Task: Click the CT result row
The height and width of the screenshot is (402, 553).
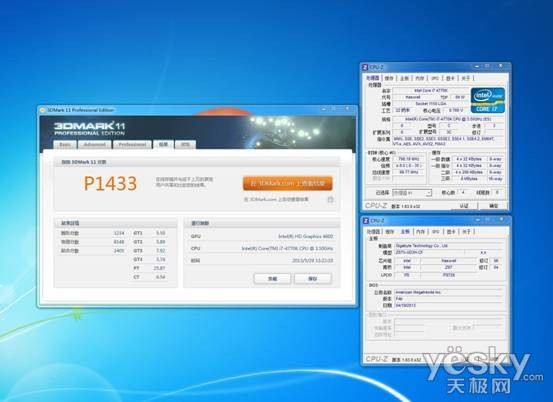Action: pyautogui.click(x=149, y=277)
